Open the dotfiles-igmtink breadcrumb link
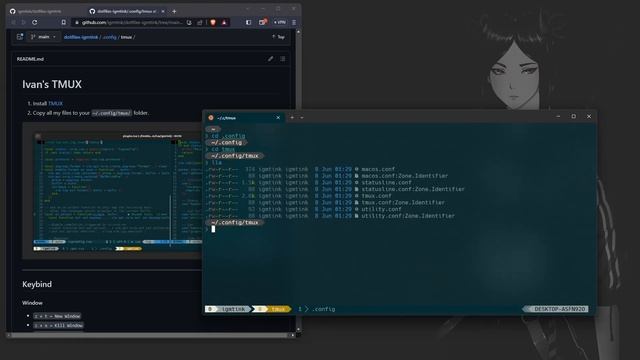 81,37
